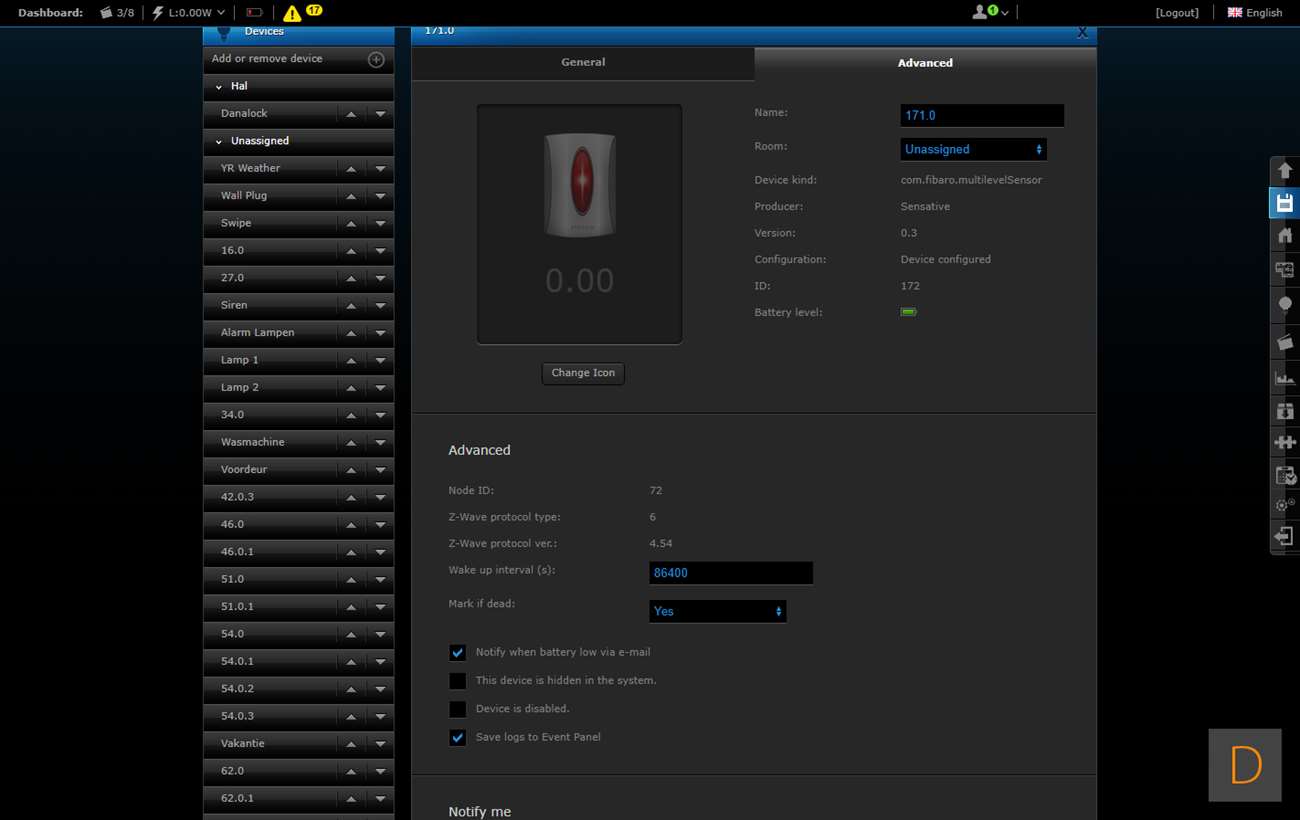Image resolution: width=1300 pixels, height=820 pixels.
Task: Select the Advanced tab
Action: pyautogui.click(x=924, y=63)
